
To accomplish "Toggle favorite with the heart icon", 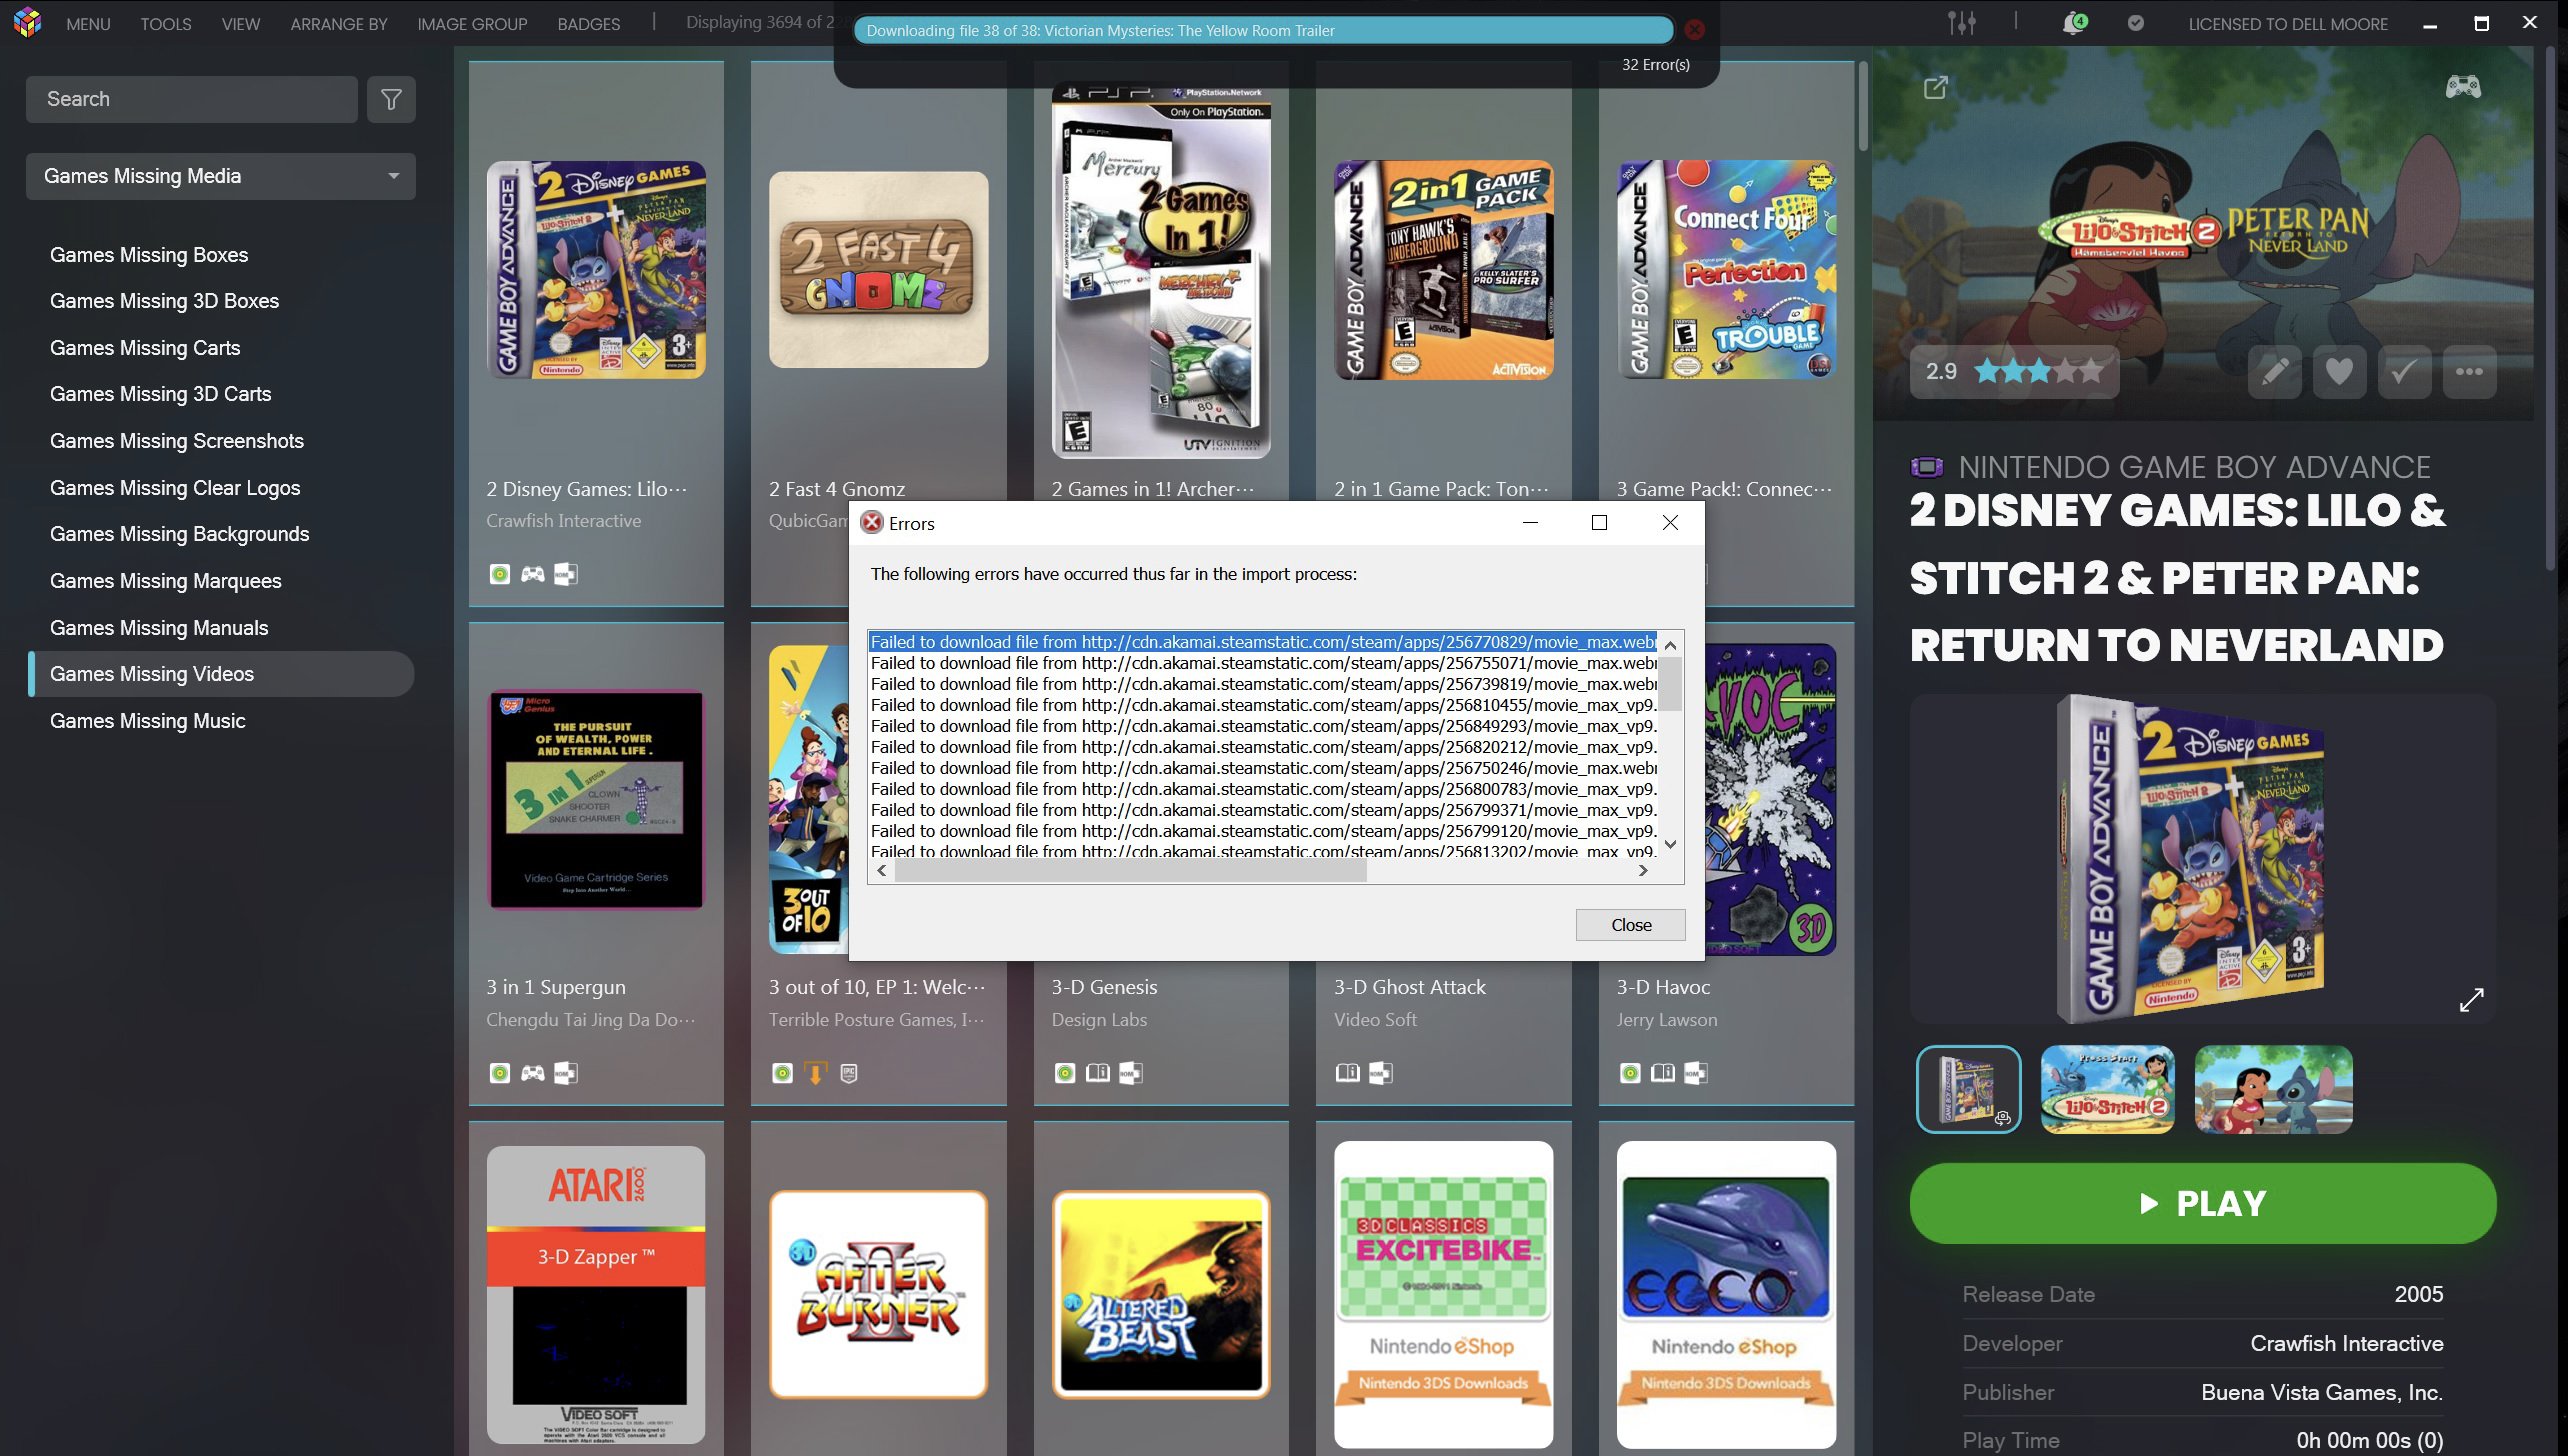I will click(x=2339, y=372).
